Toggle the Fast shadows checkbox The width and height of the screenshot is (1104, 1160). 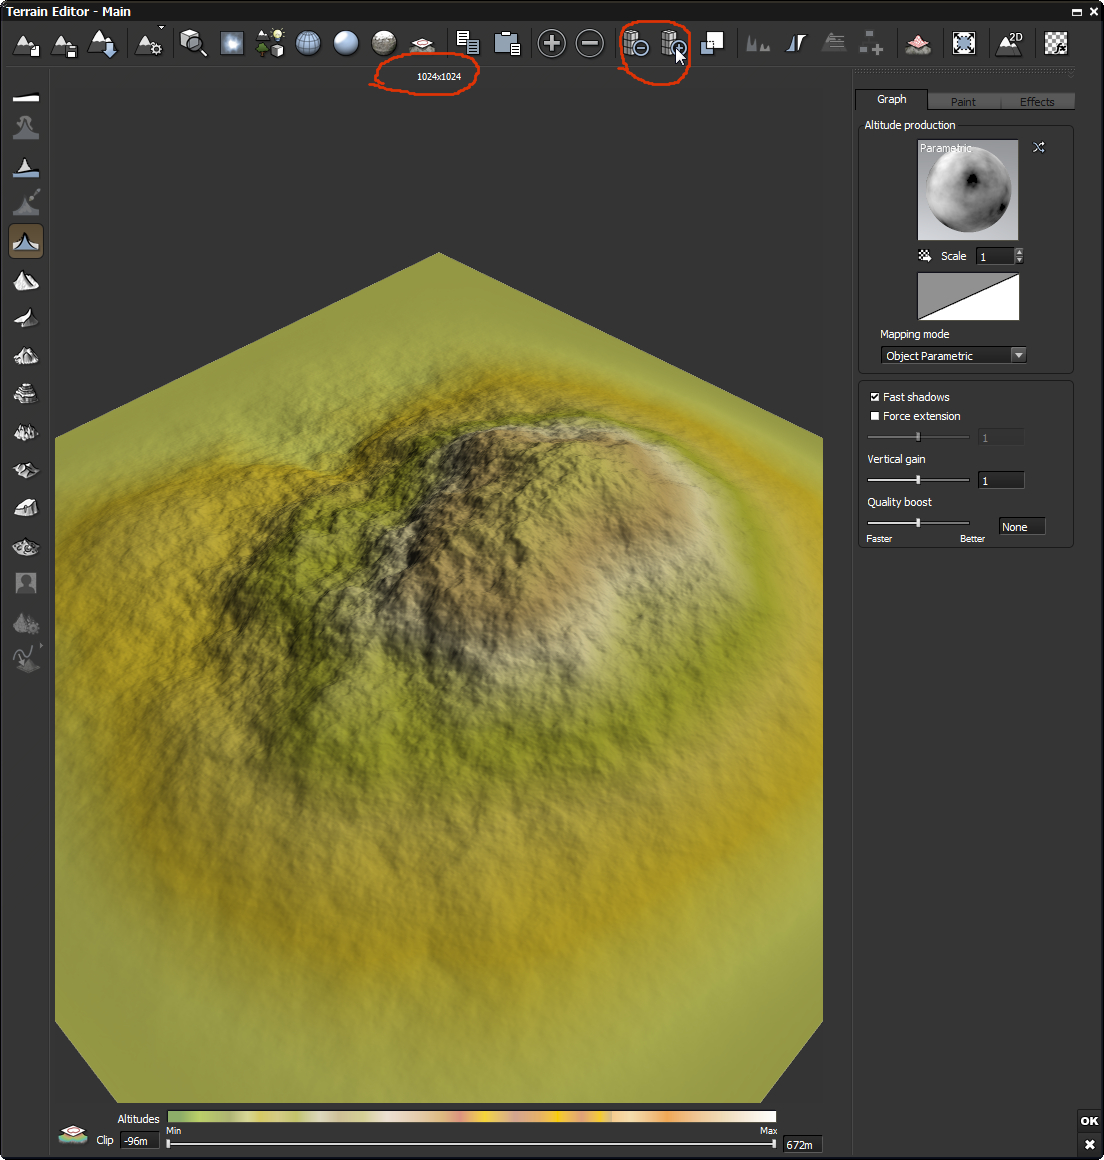point(875,397)
